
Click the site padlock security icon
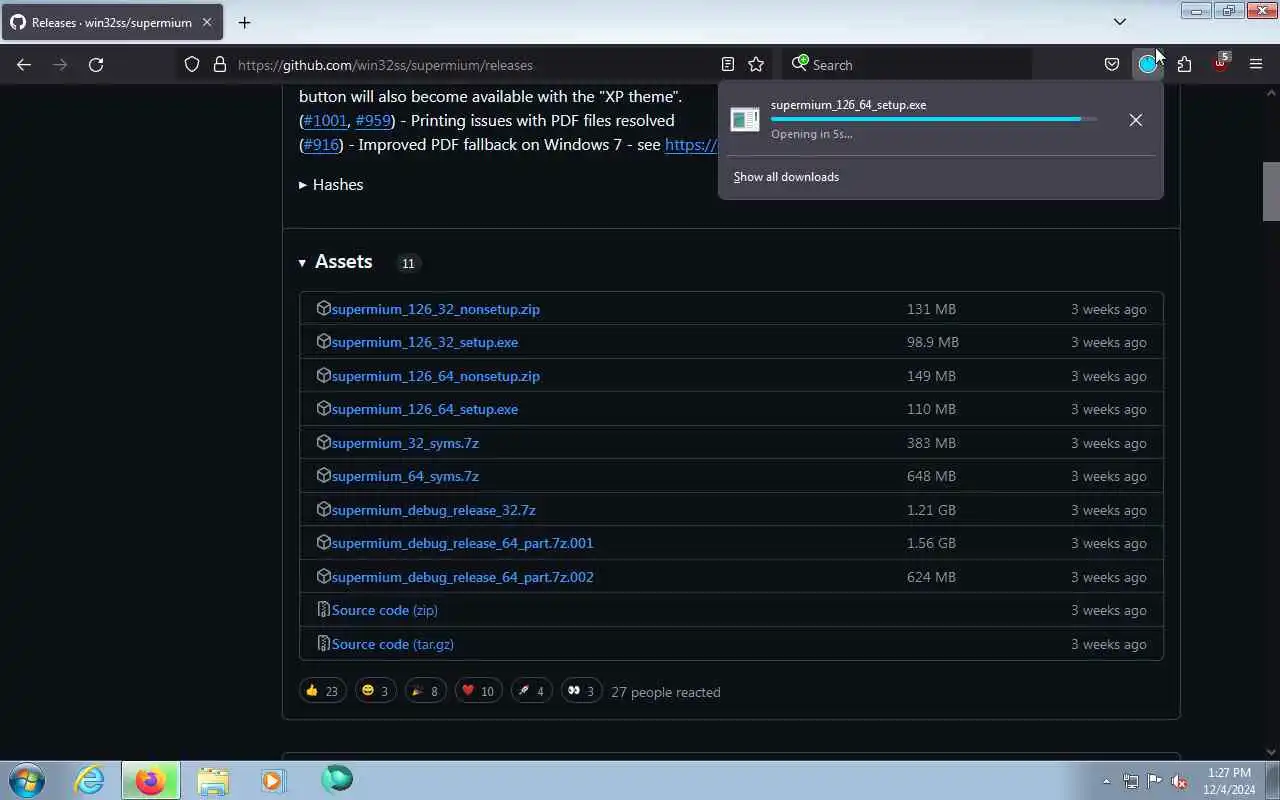point(220,64)
